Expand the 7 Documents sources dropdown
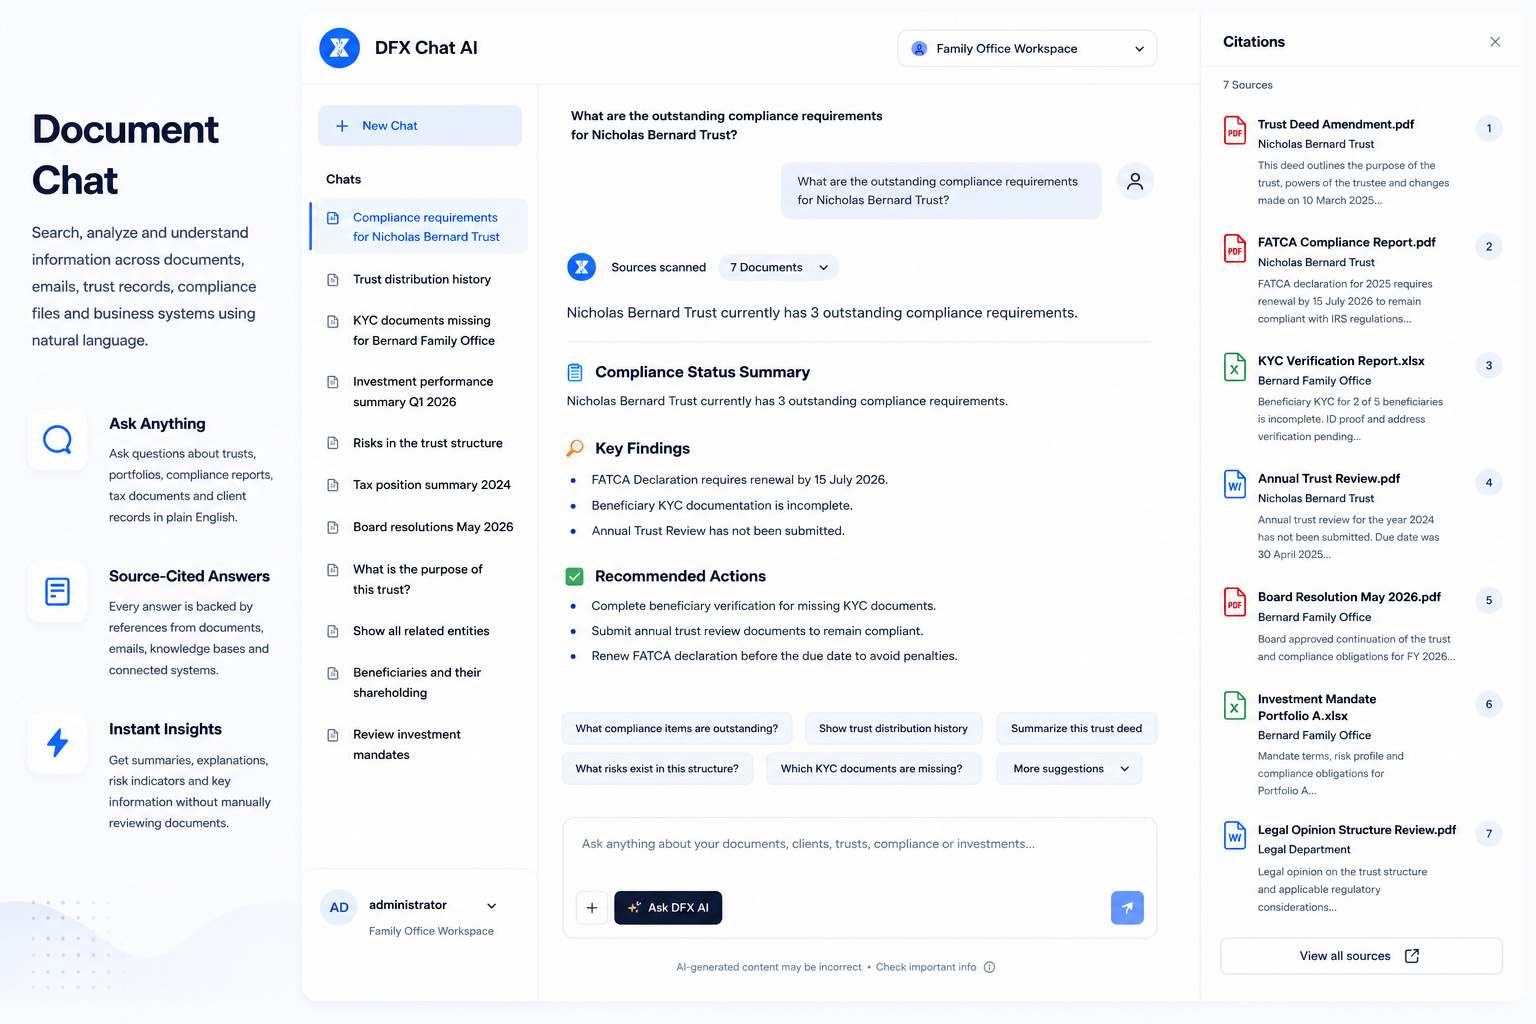The image size is (1536, 1024). [778, 267]
